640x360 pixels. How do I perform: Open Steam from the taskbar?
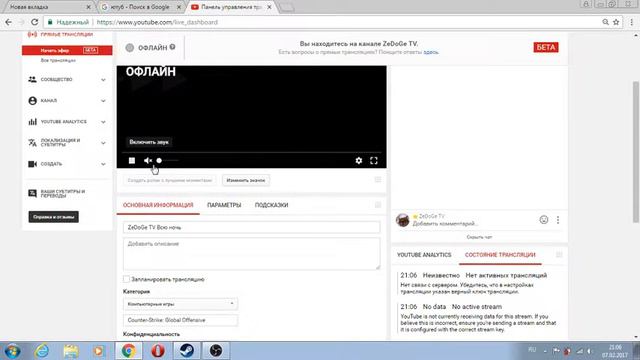(187, 351)
